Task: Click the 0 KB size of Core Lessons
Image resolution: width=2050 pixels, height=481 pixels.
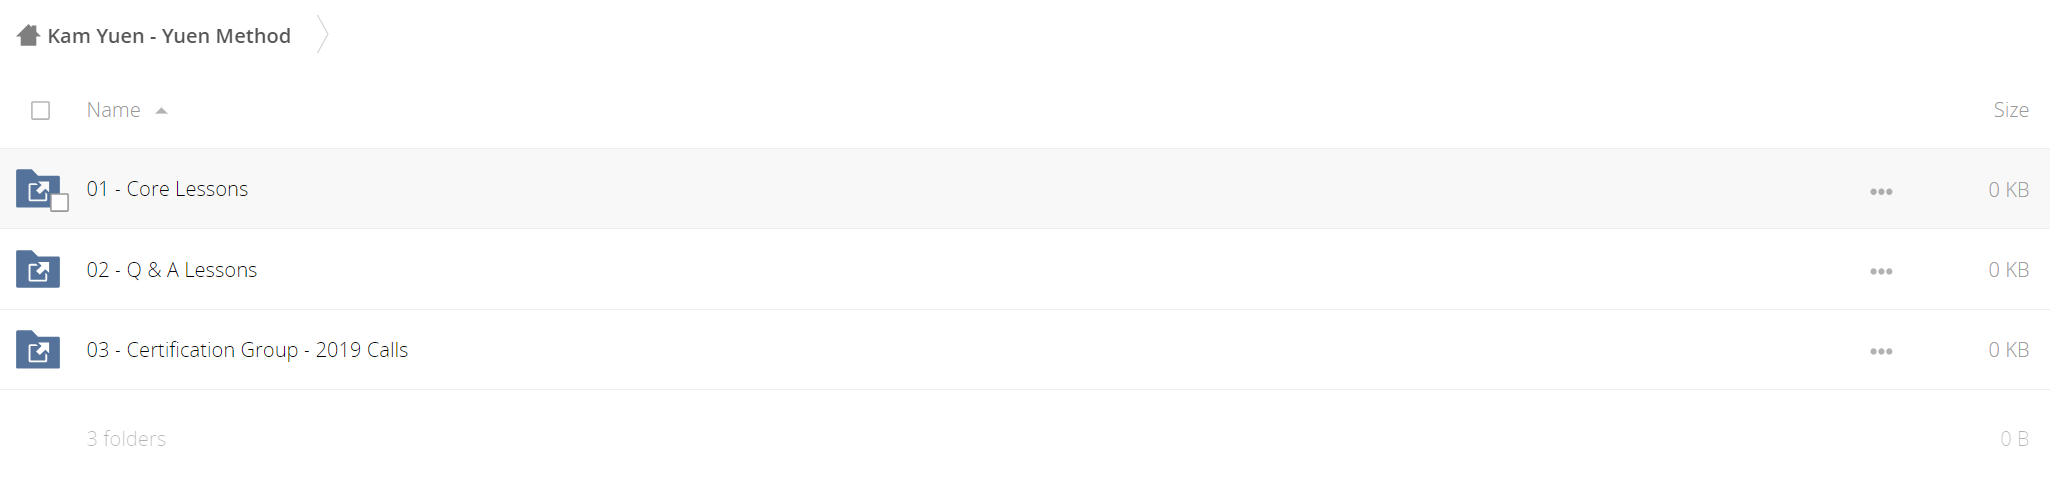Action: [2008, 190]
